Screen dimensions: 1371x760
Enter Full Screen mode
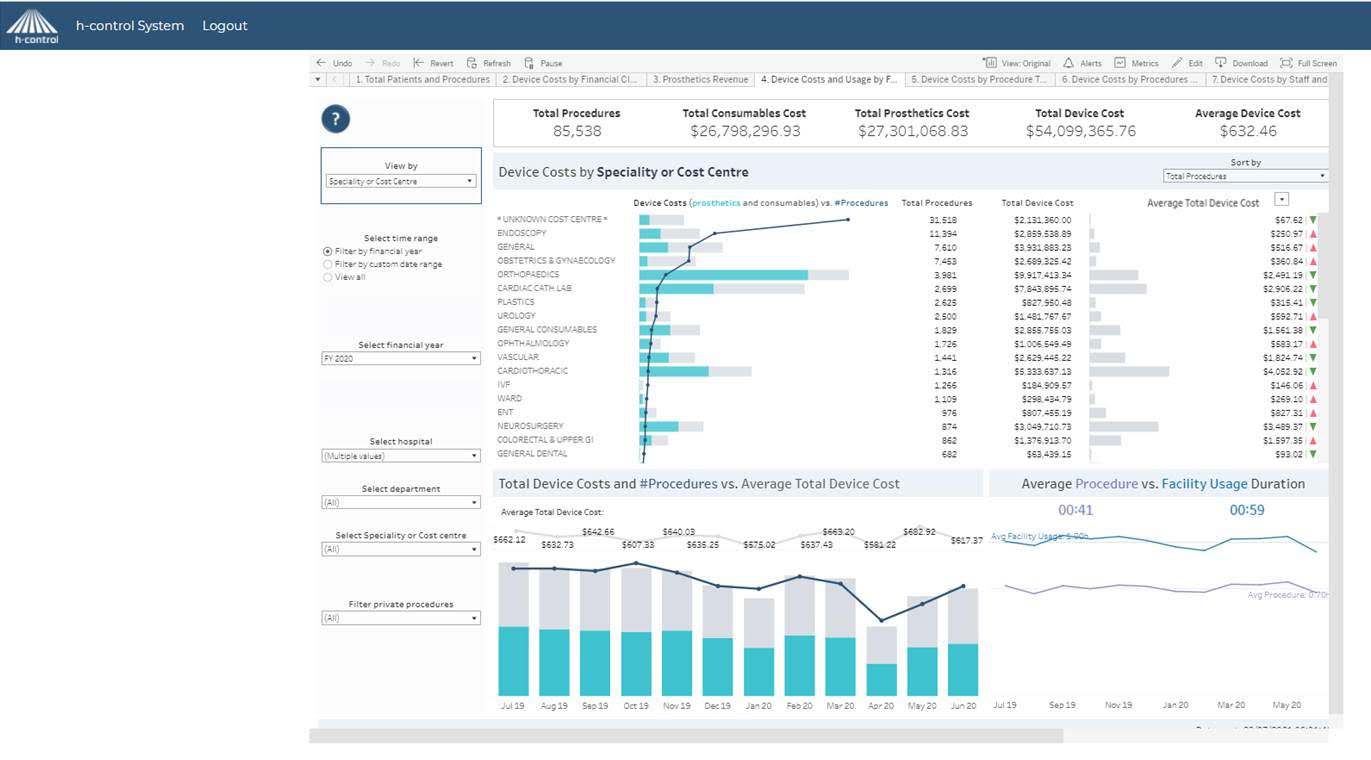[x=1286, y=63]
